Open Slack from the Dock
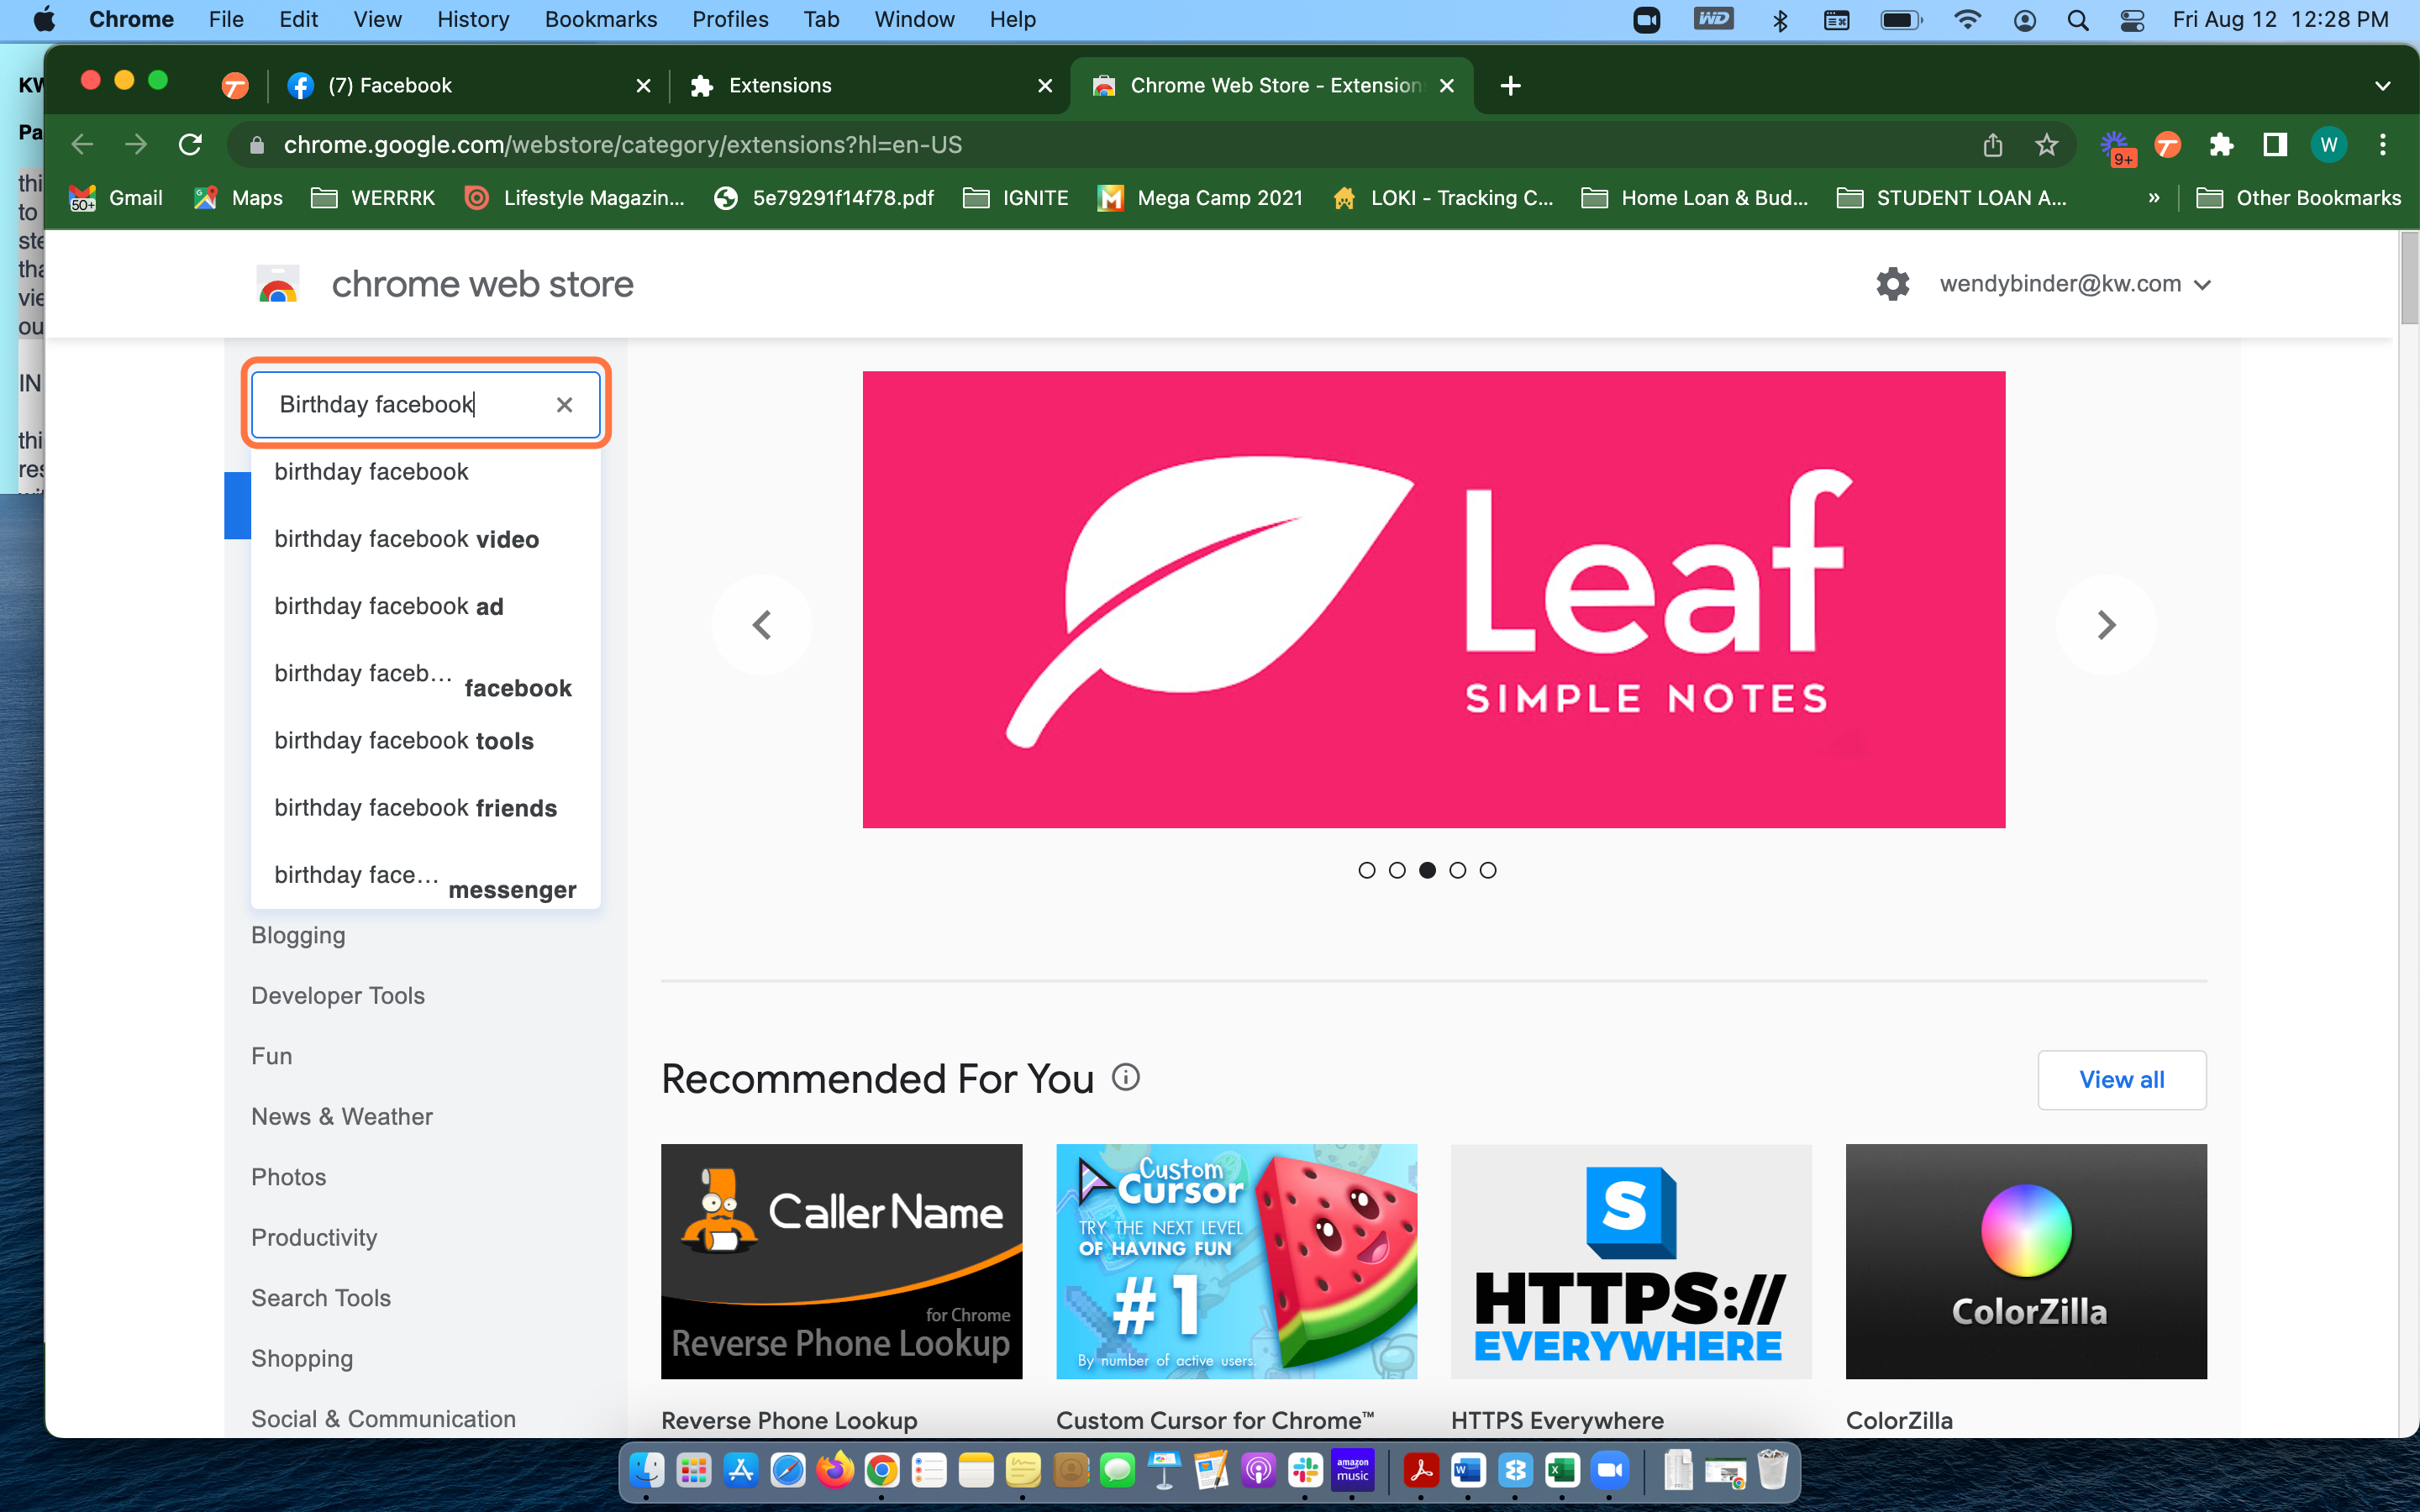 (x=1305, y=1471)
